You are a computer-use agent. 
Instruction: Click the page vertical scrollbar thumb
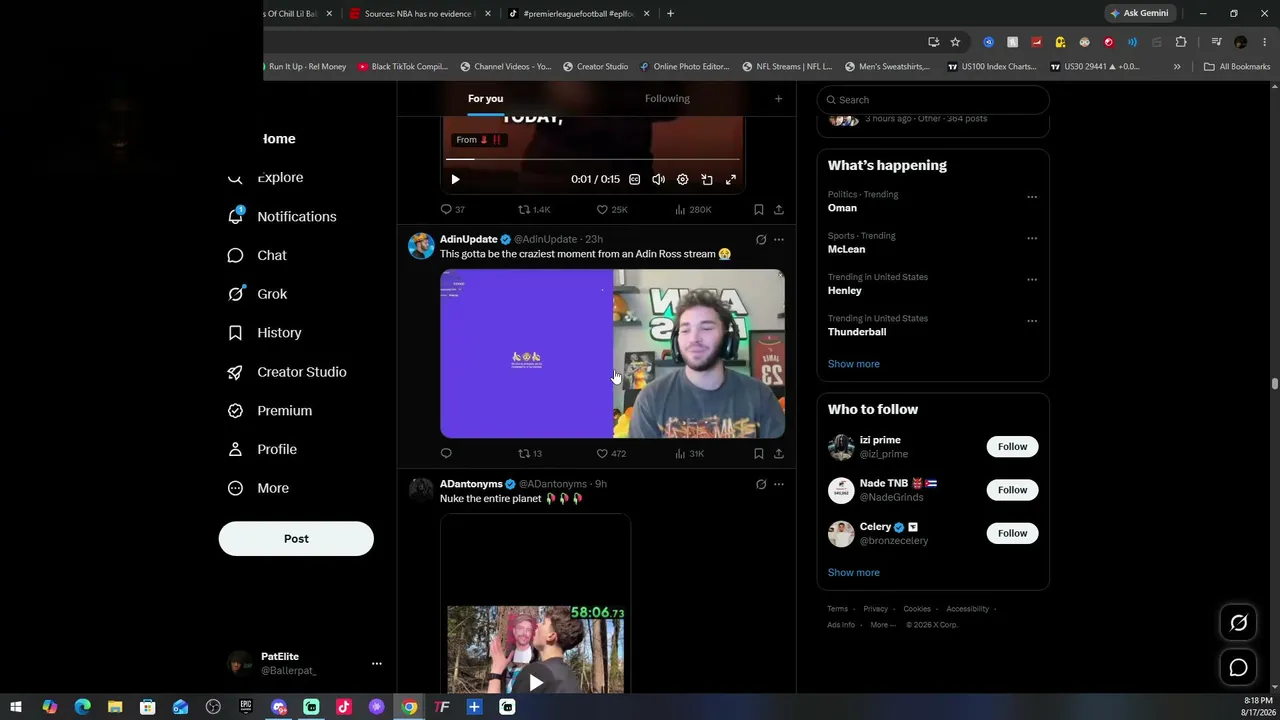[x=1275, y=384]
